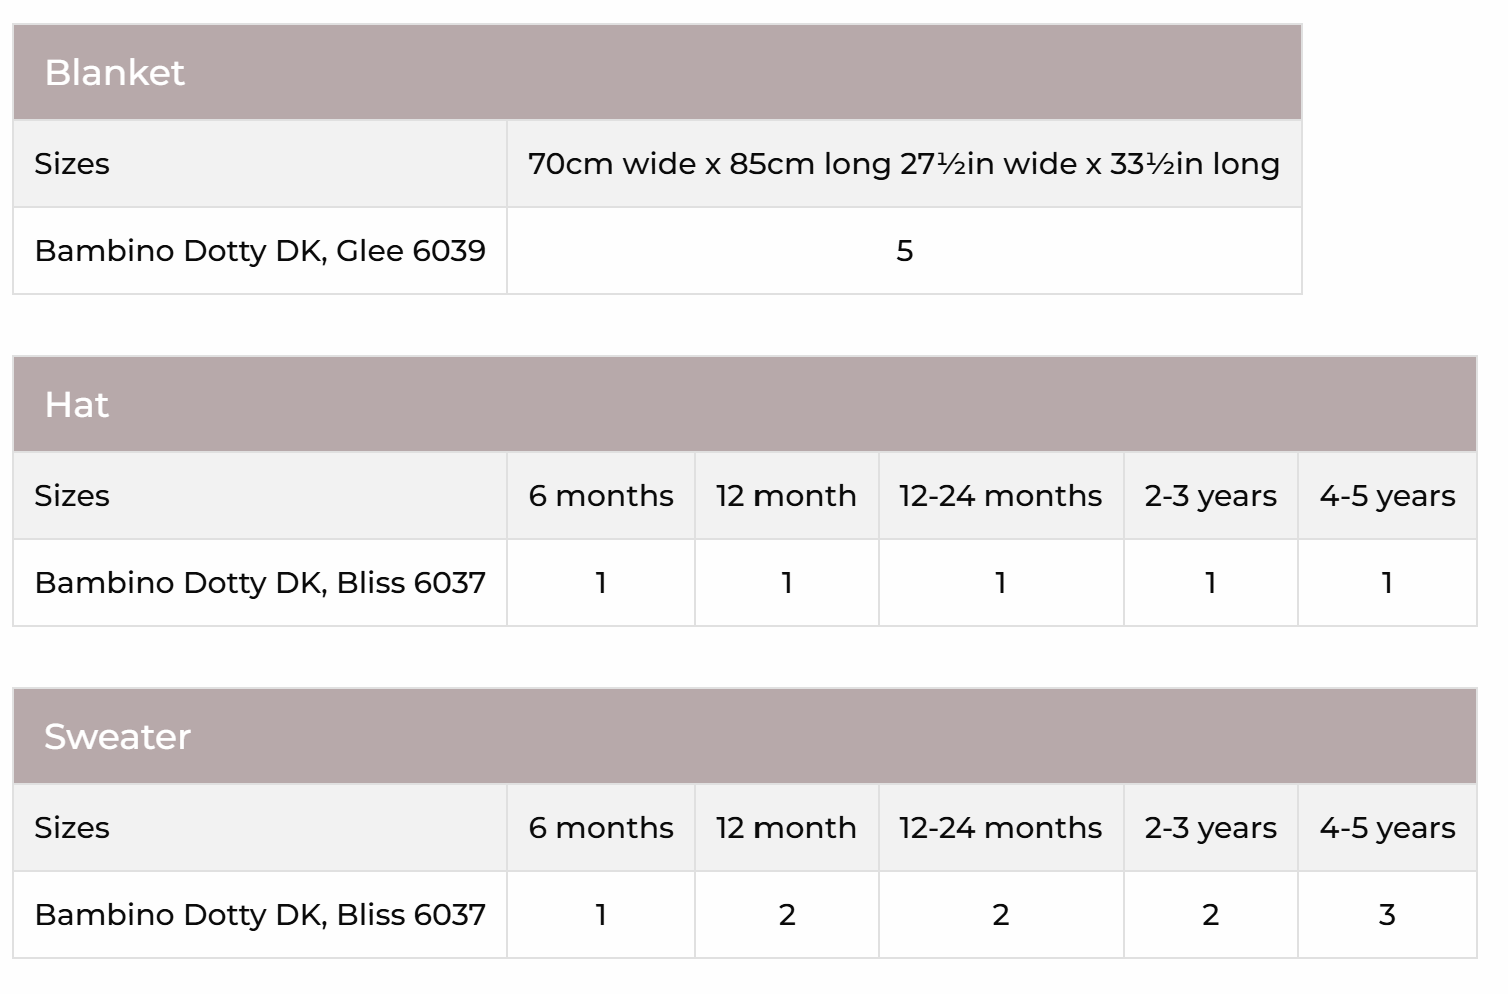This screenshot has width=1508, height=994.
Task: Select the blanket yarn quantity 5 cell
Action: point(904,251)
